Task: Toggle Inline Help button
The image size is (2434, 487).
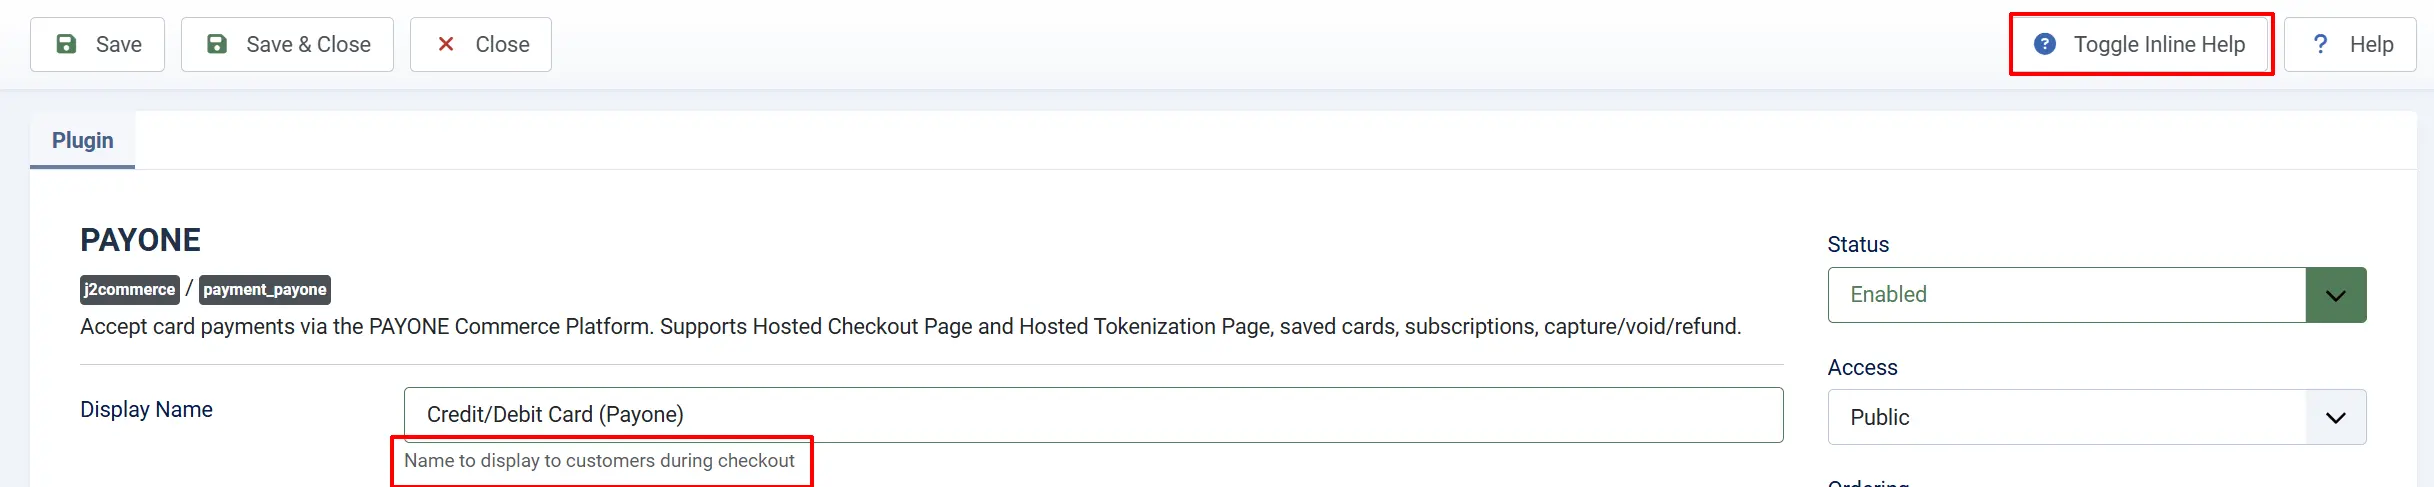Action: pyautogui.click(x=2141, y=44)
